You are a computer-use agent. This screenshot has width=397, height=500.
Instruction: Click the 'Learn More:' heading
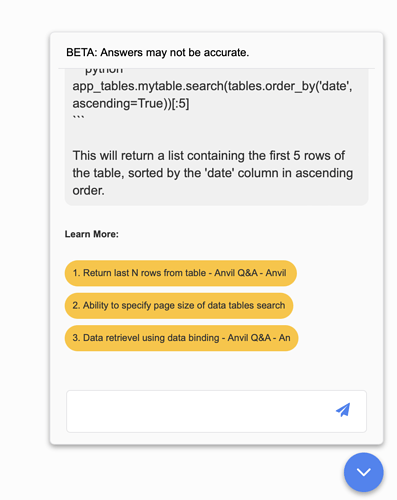(x=92, y=234)
